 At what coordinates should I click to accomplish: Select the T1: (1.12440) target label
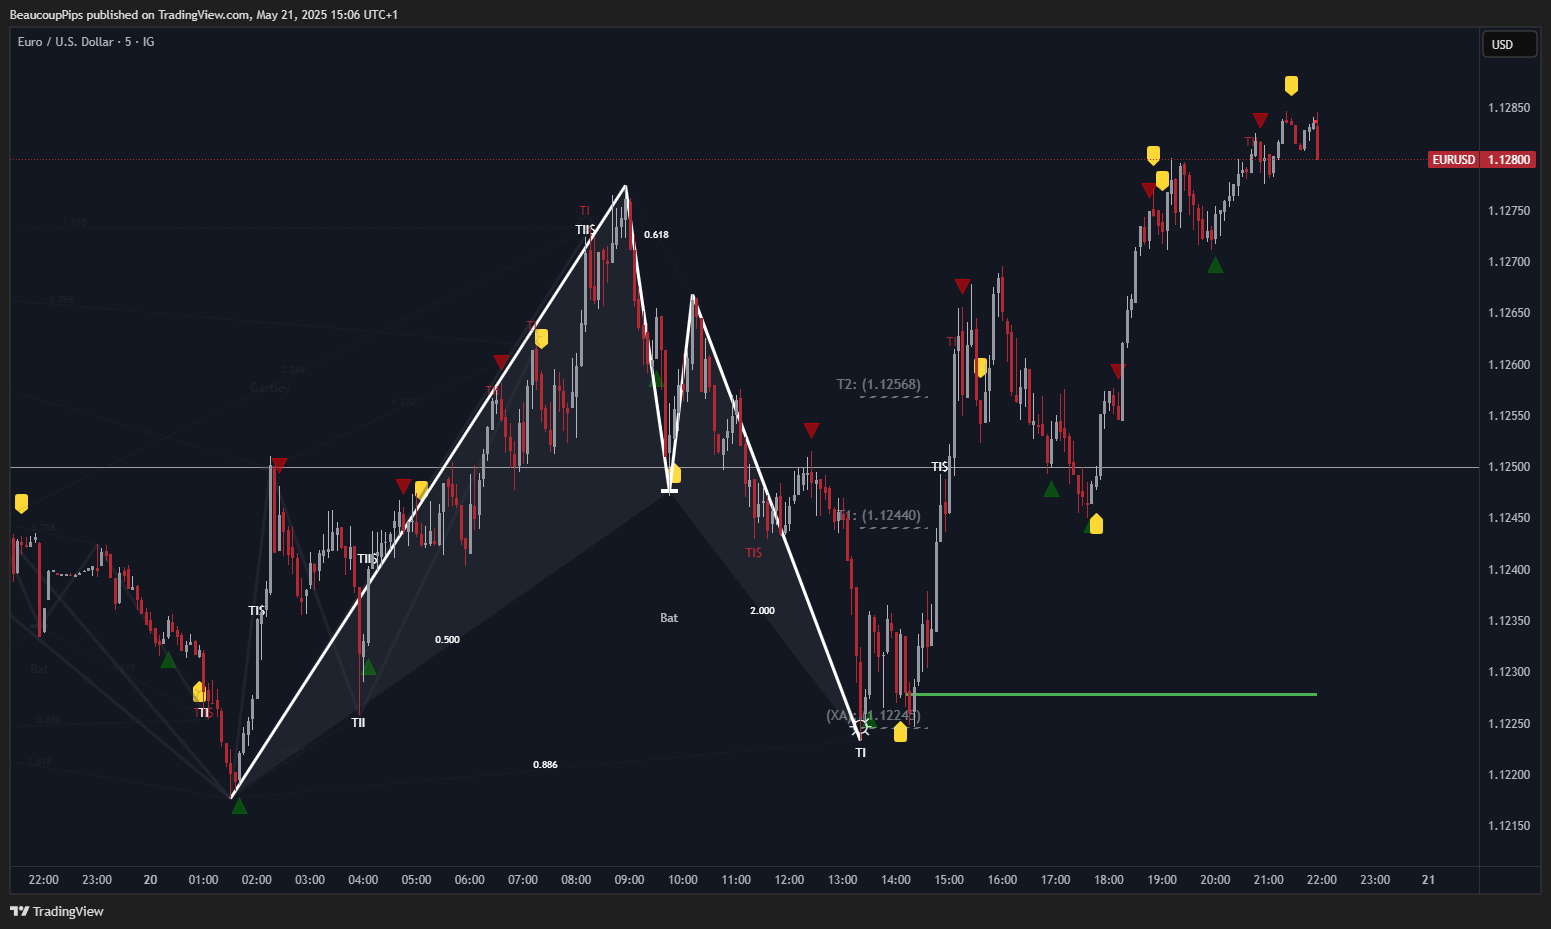(879, 516)
